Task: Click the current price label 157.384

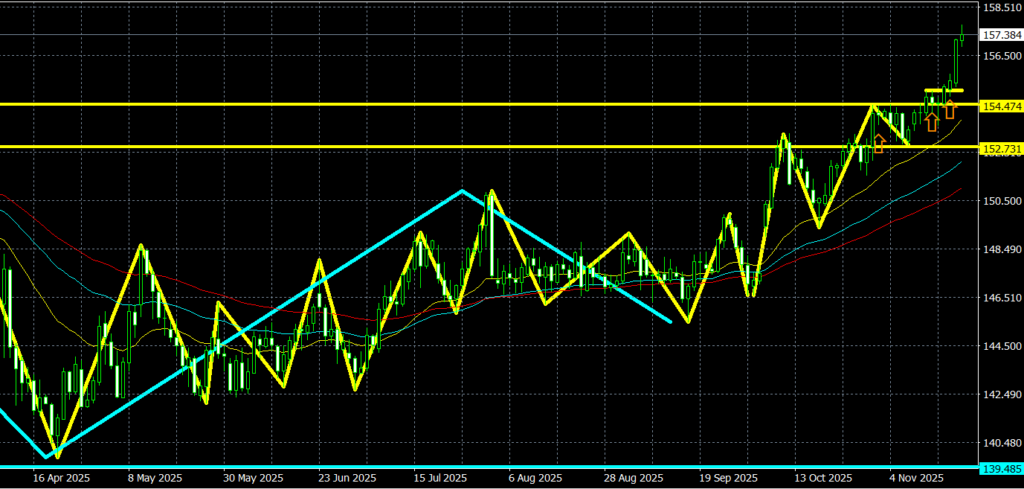Action: (1001, 35)
